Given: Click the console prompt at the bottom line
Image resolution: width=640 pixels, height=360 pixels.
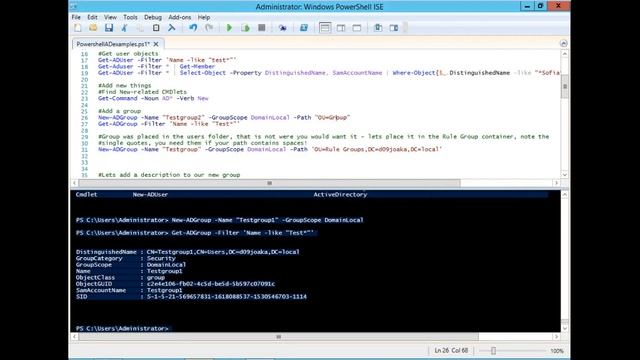Looking at the screenshot, I should pos(122,328).
